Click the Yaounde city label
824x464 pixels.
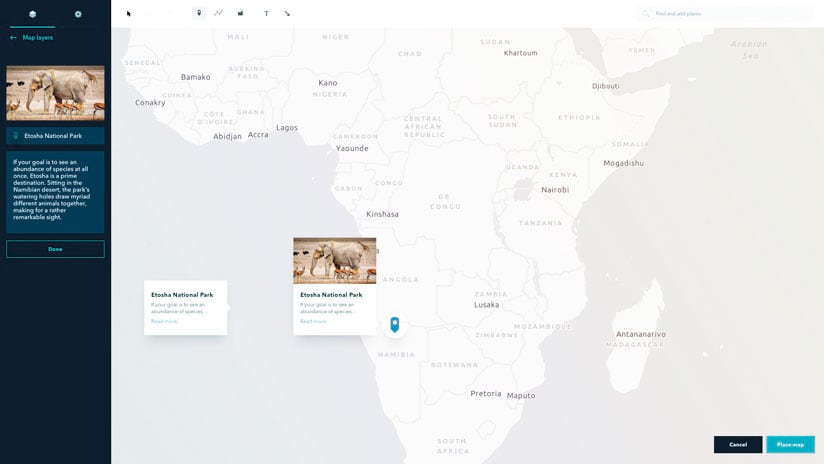point(352,149)
